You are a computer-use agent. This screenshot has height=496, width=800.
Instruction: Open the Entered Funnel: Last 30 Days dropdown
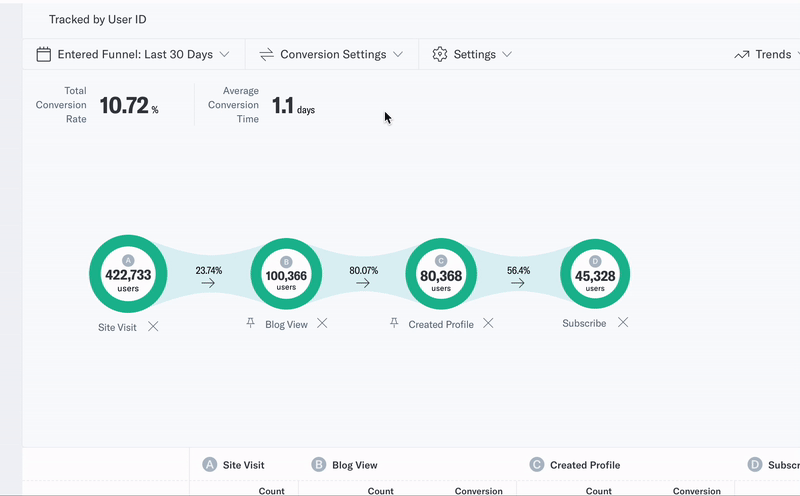coord(133,55)
